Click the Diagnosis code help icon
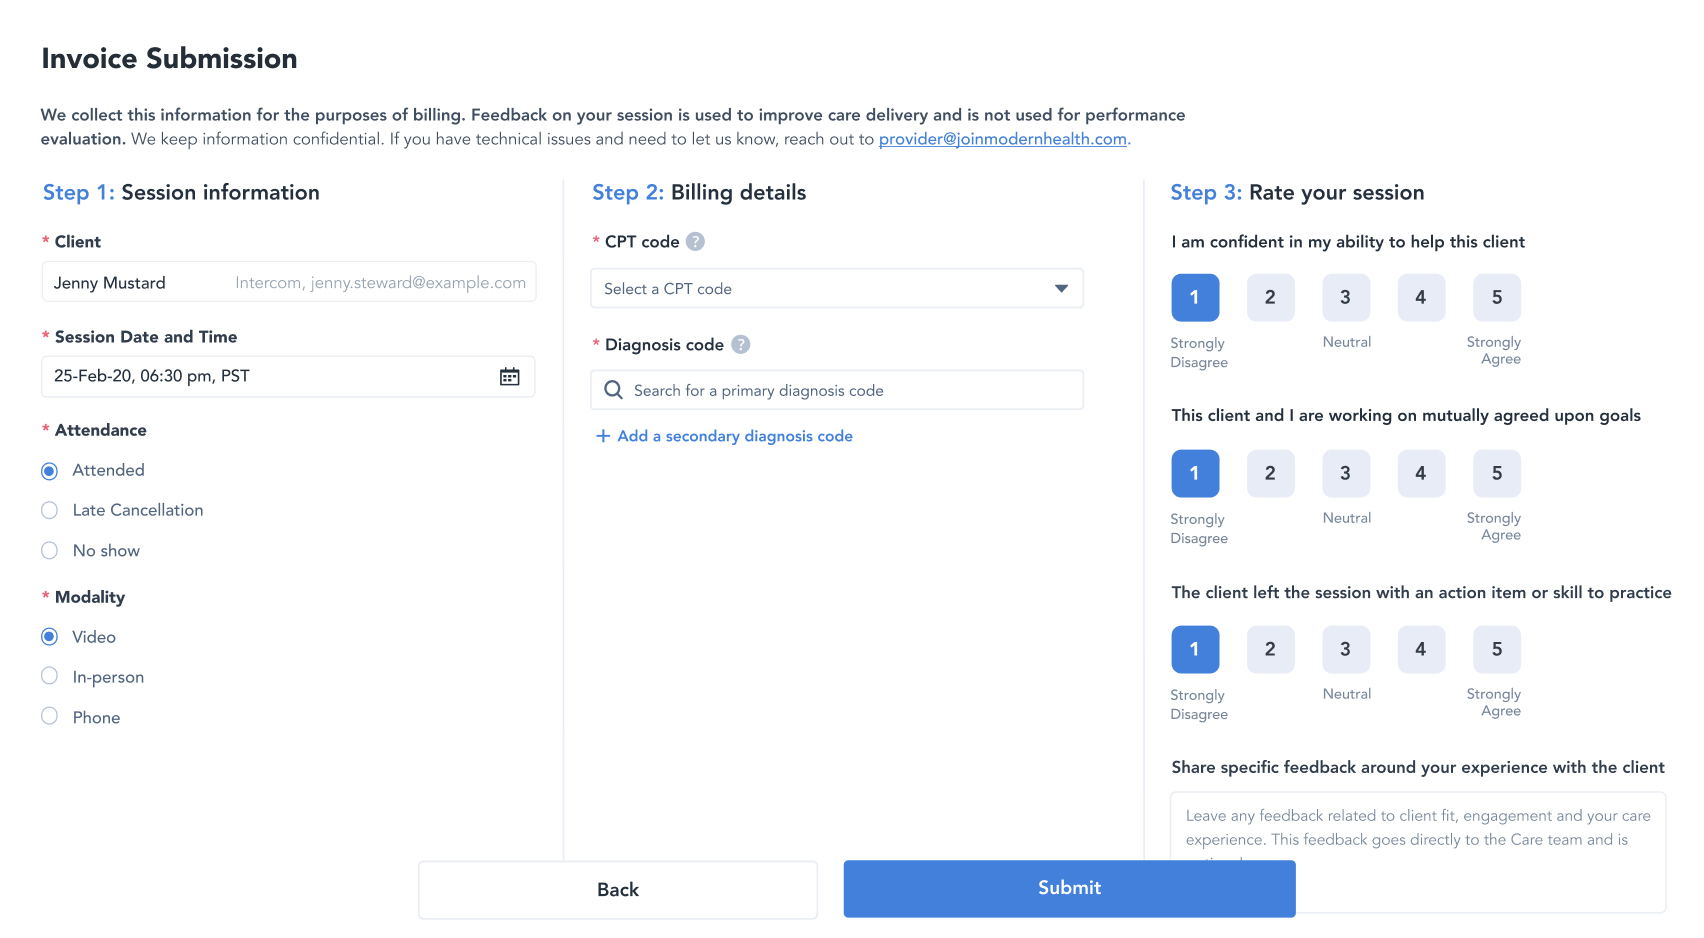 740,345
